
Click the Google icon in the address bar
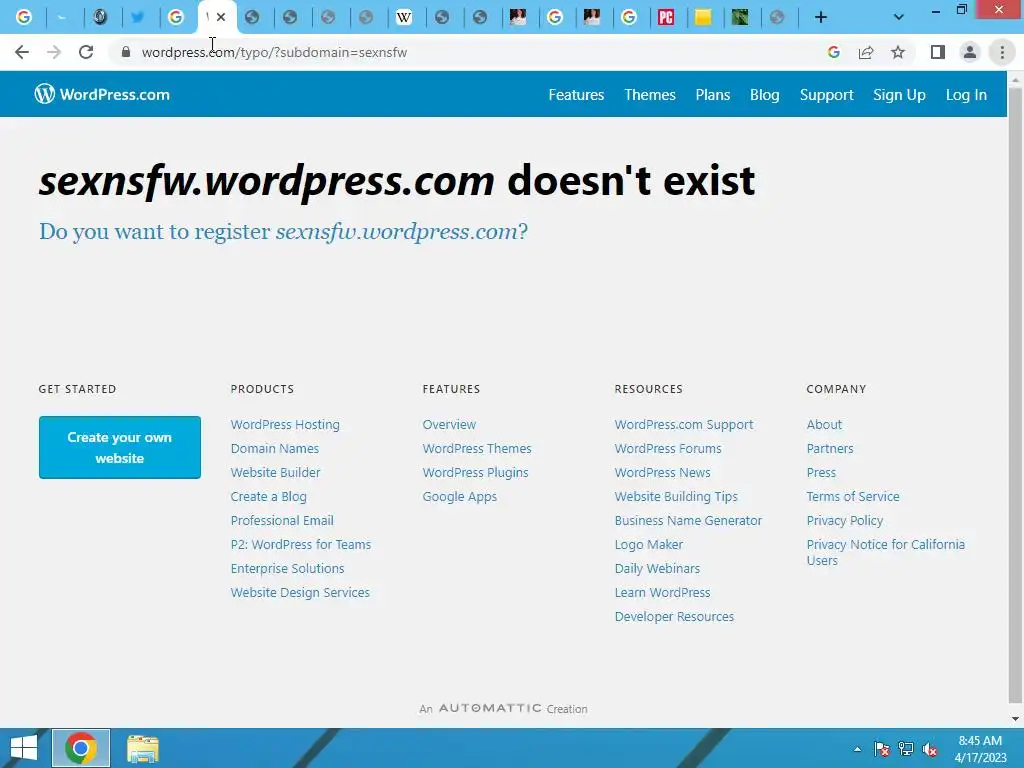833,52
